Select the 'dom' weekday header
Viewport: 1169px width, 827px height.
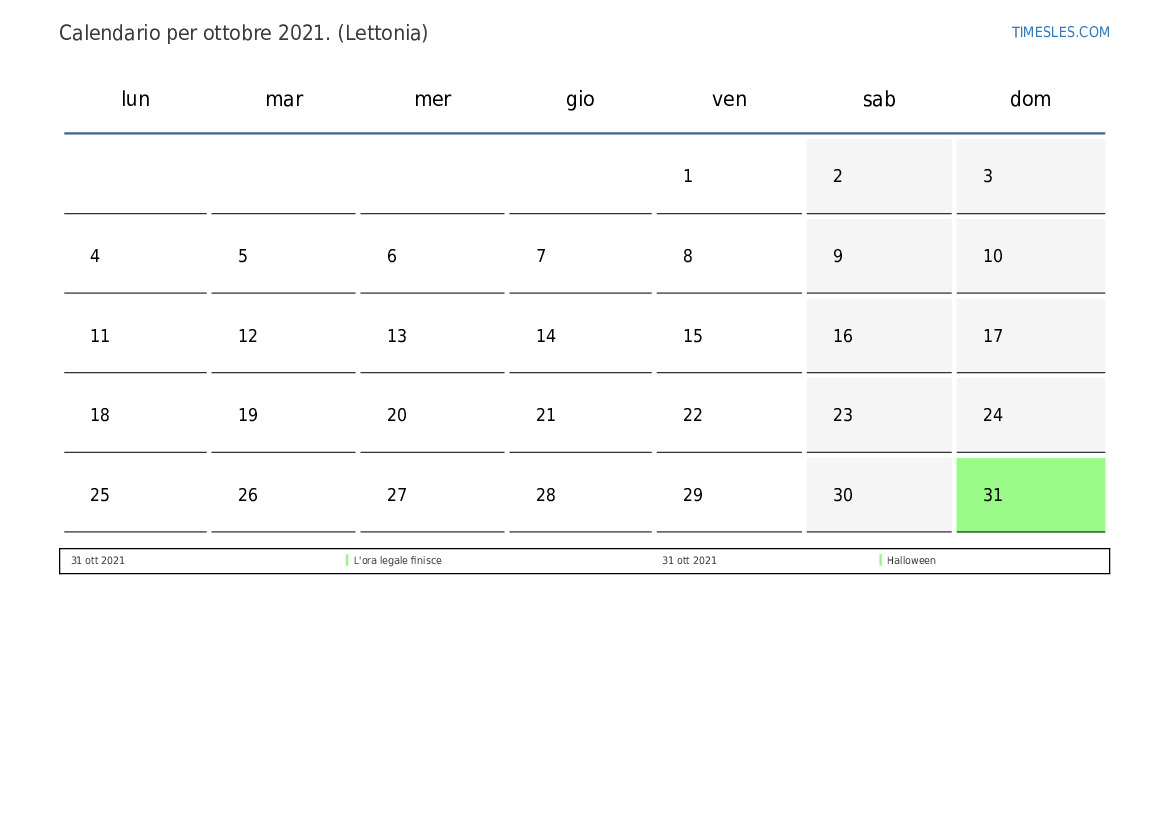tap(1030, 99)
